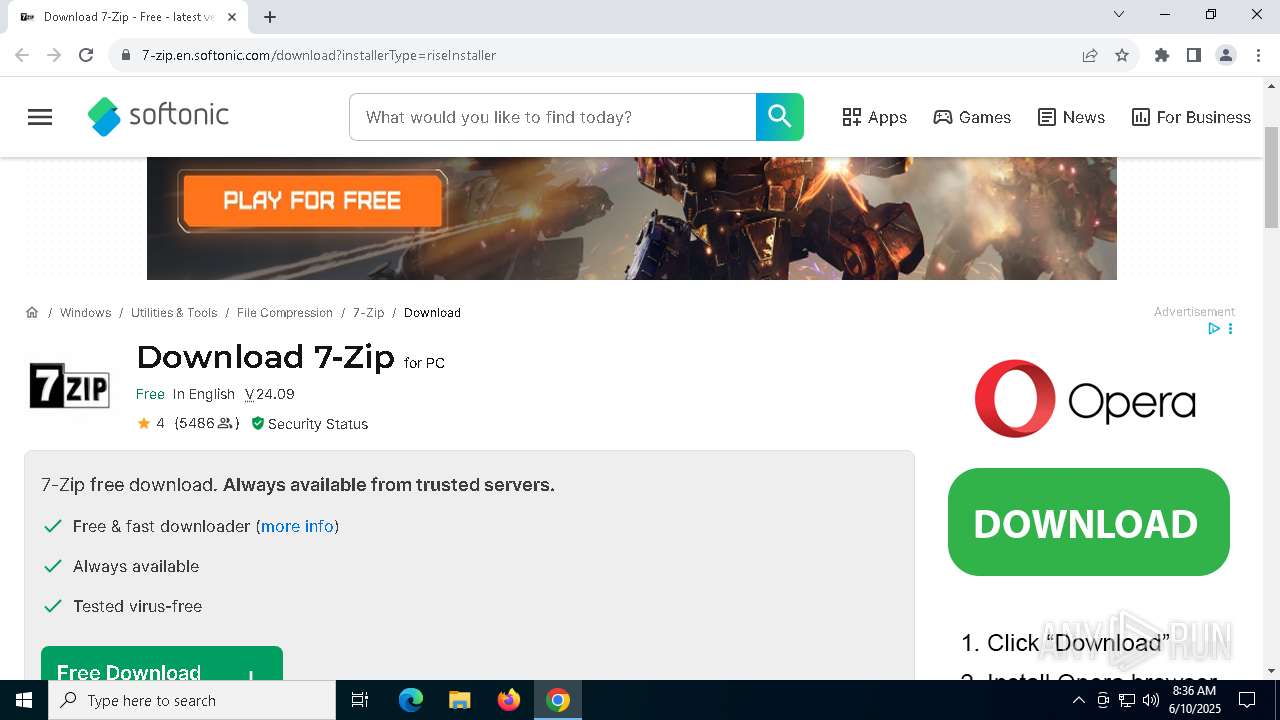Click the Chrome taskbar icon
Screen dimensions: 1280x720
pyautogui.click(x=558, y=700)
